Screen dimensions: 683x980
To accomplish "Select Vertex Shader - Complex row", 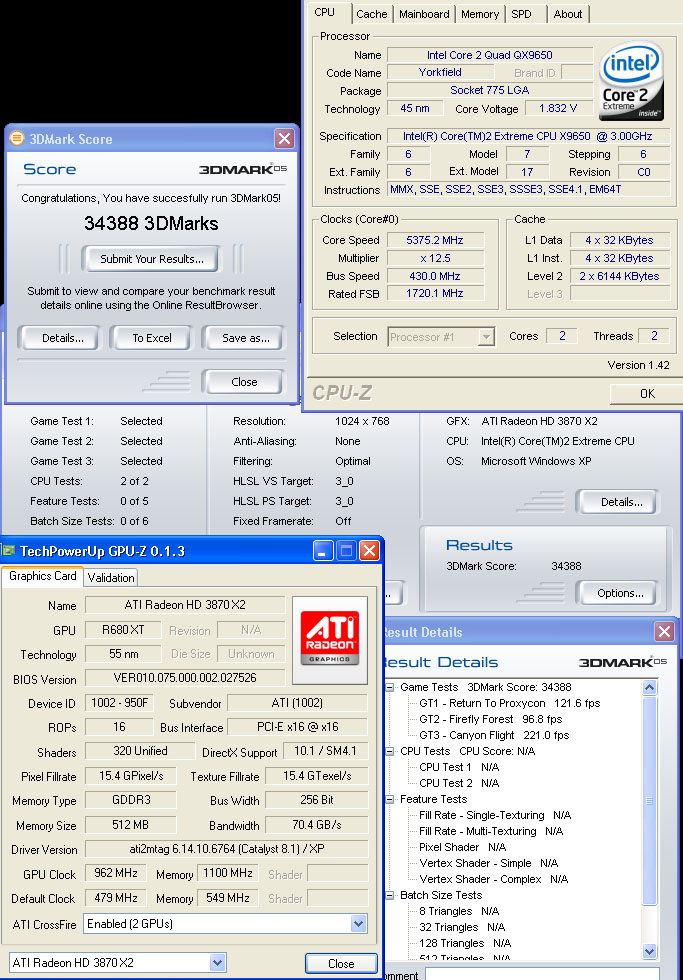I will [x=494, y=879].
